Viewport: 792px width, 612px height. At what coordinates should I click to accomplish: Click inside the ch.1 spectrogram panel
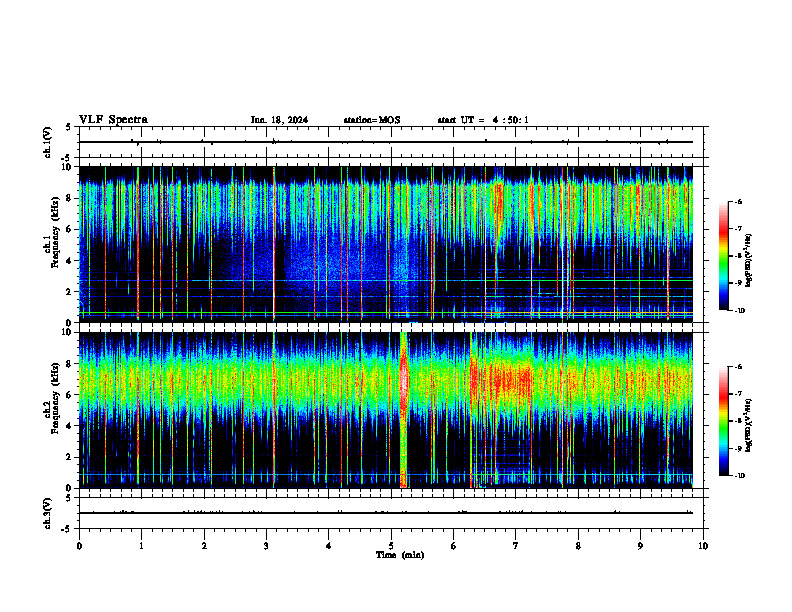coord(386,244)
